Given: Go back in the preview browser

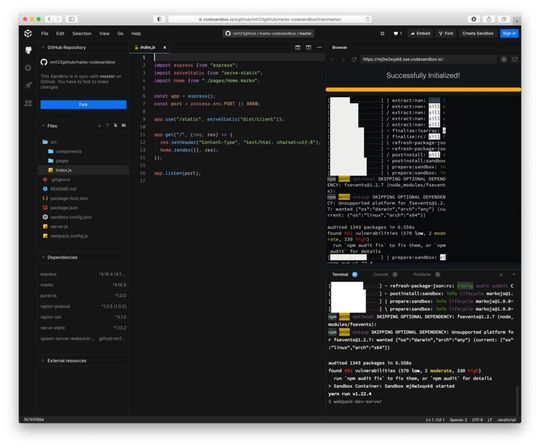Looking at the screenshot, I should coord(332,60).
